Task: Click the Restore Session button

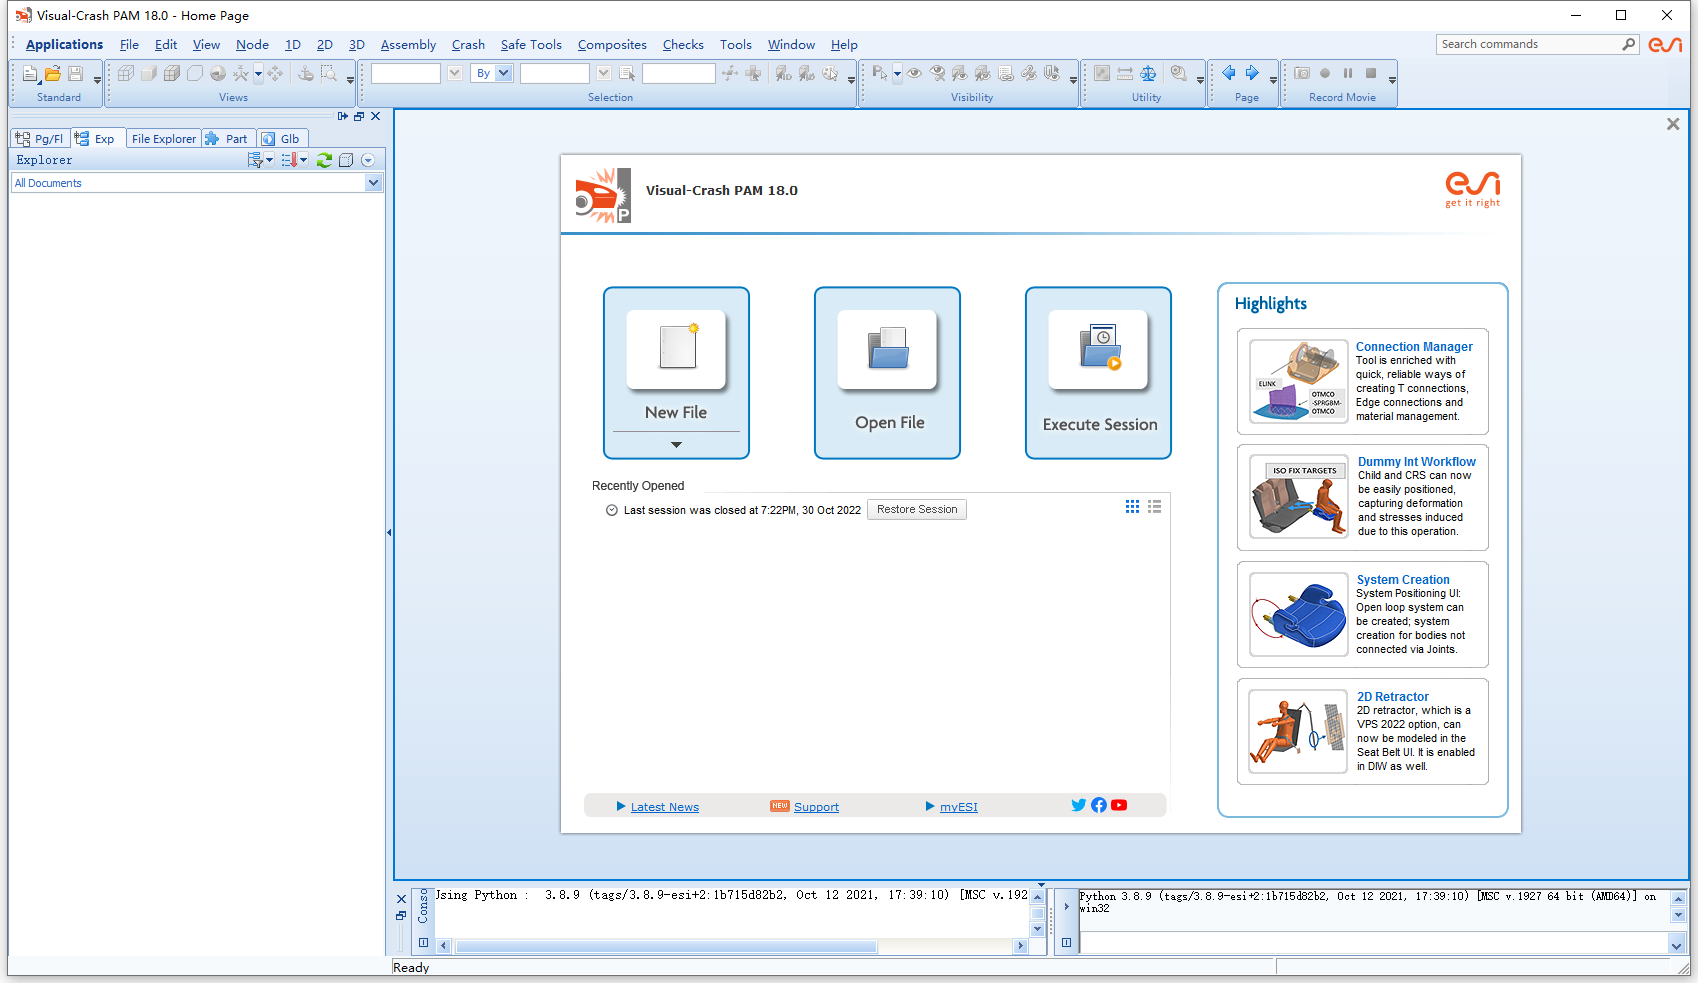Action: point(917,510)
